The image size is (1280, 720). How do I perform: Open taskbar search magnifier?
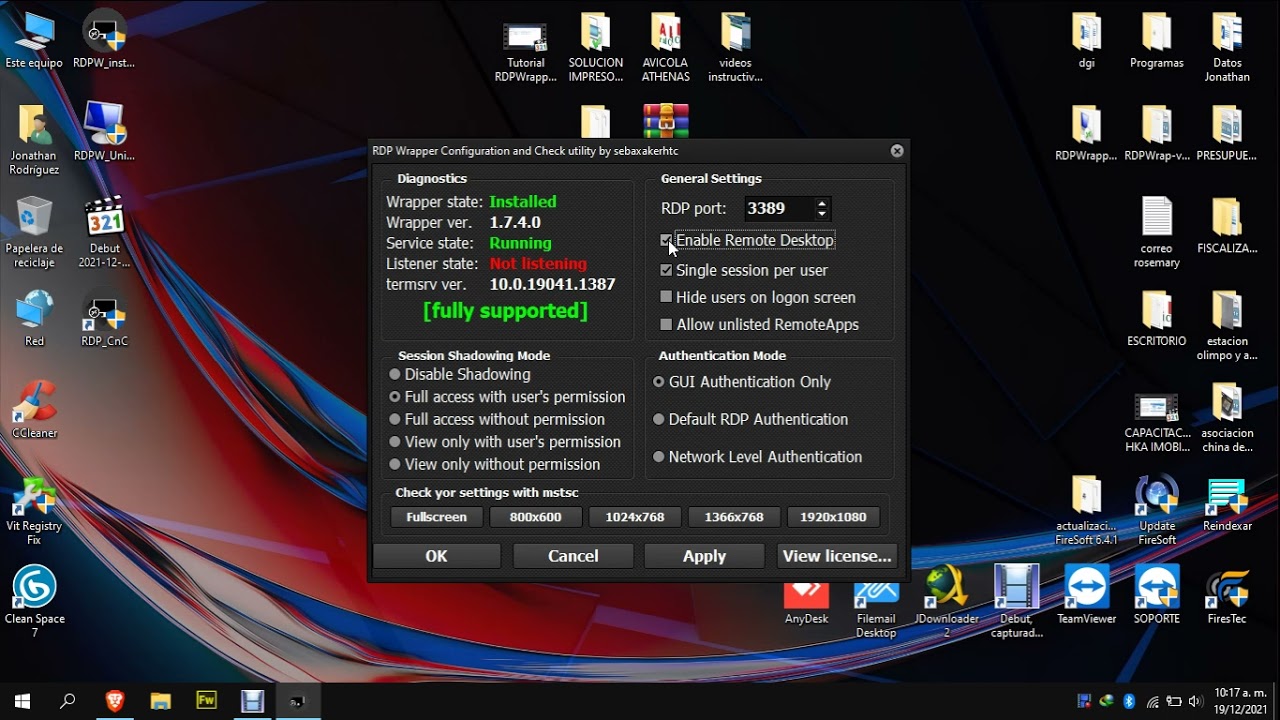(x=68, y=701)
